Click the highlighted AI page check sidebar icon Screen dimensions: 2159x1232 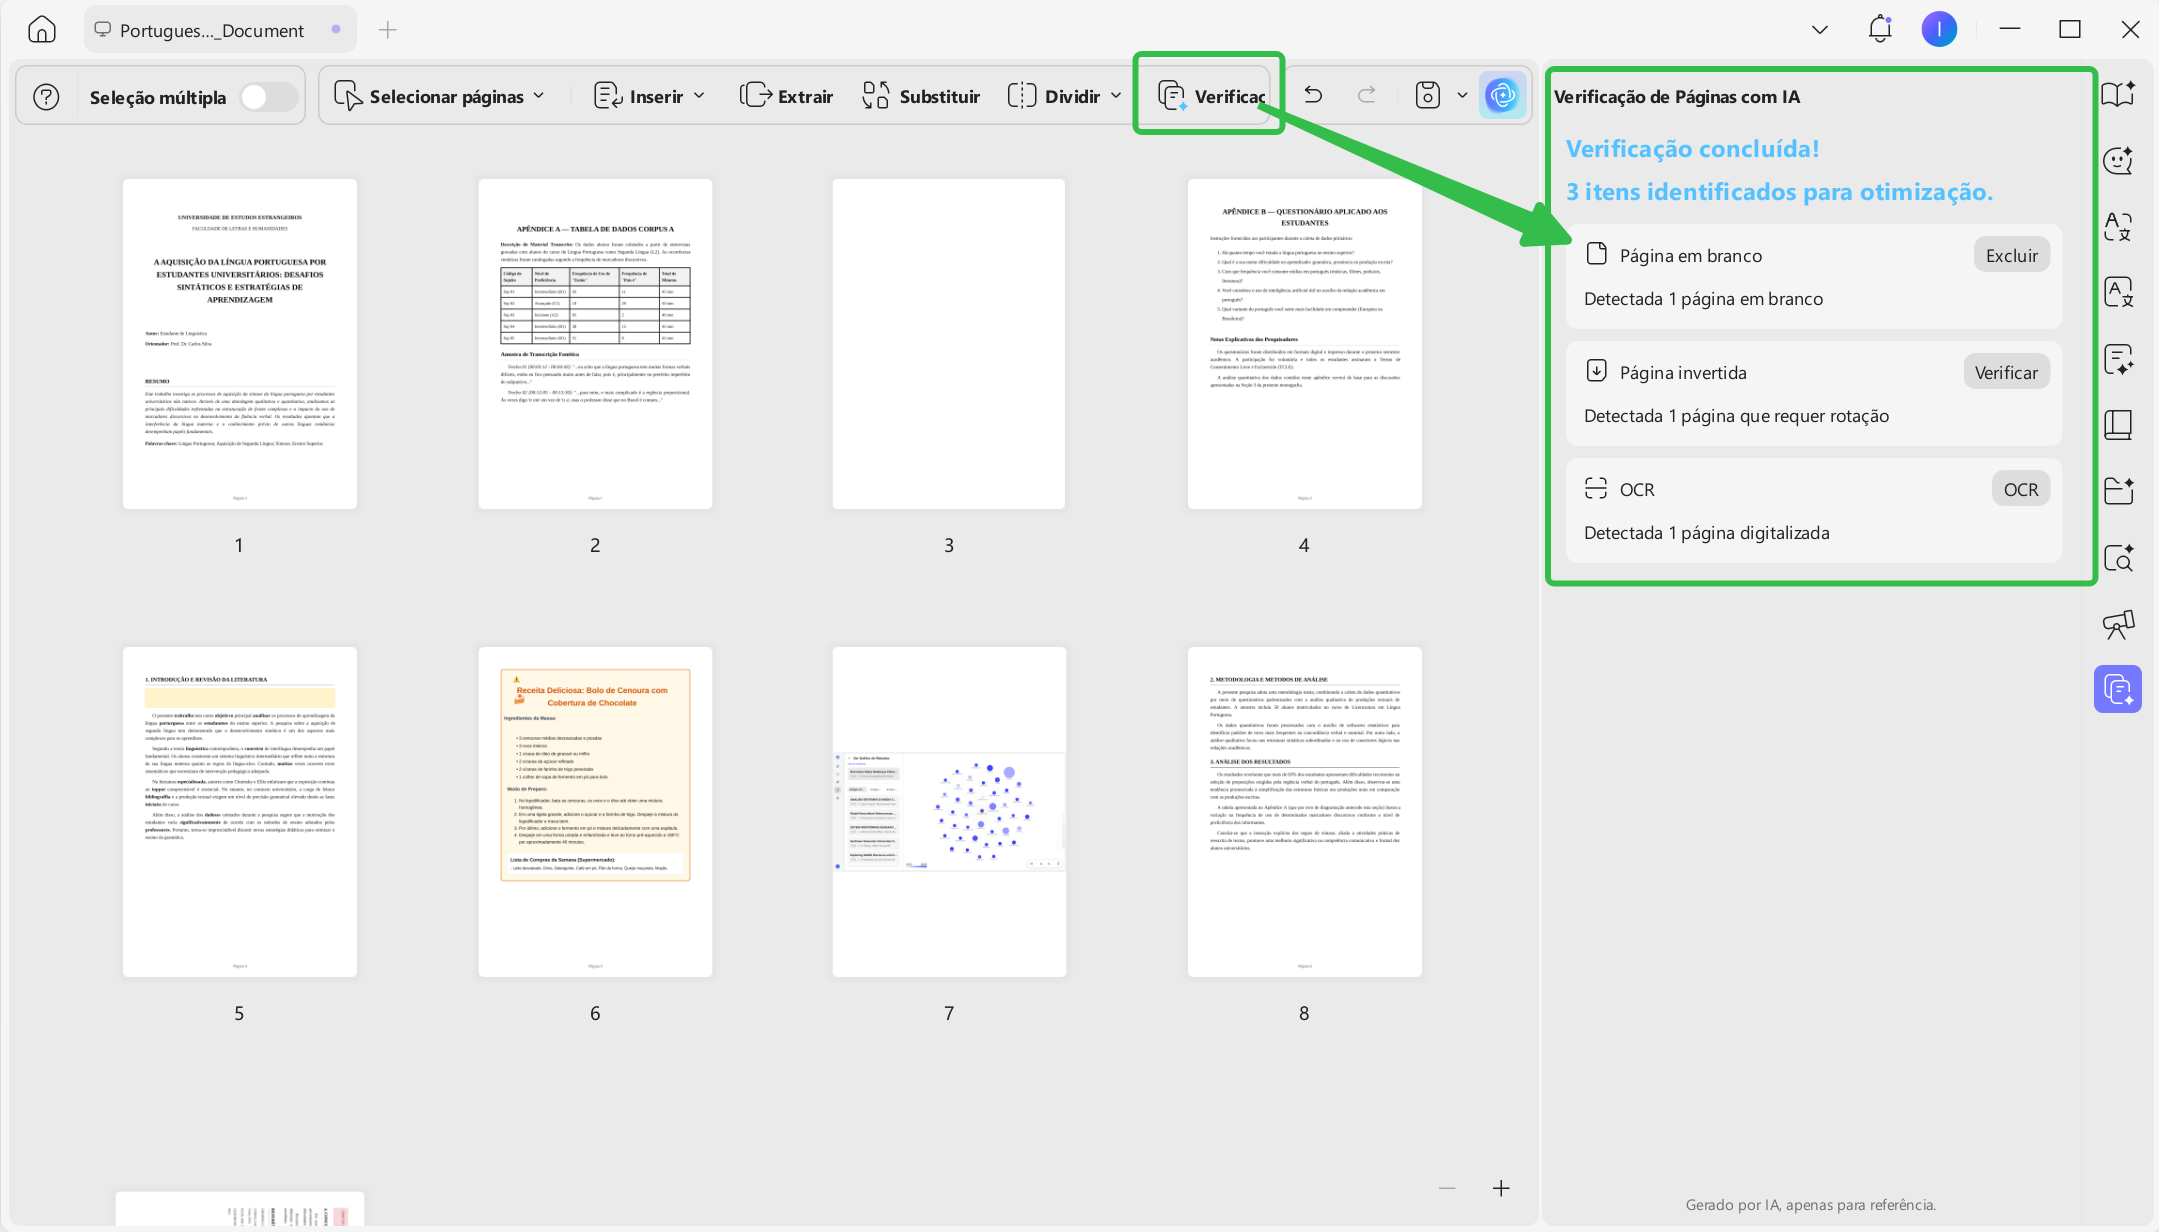point(2118,689)
